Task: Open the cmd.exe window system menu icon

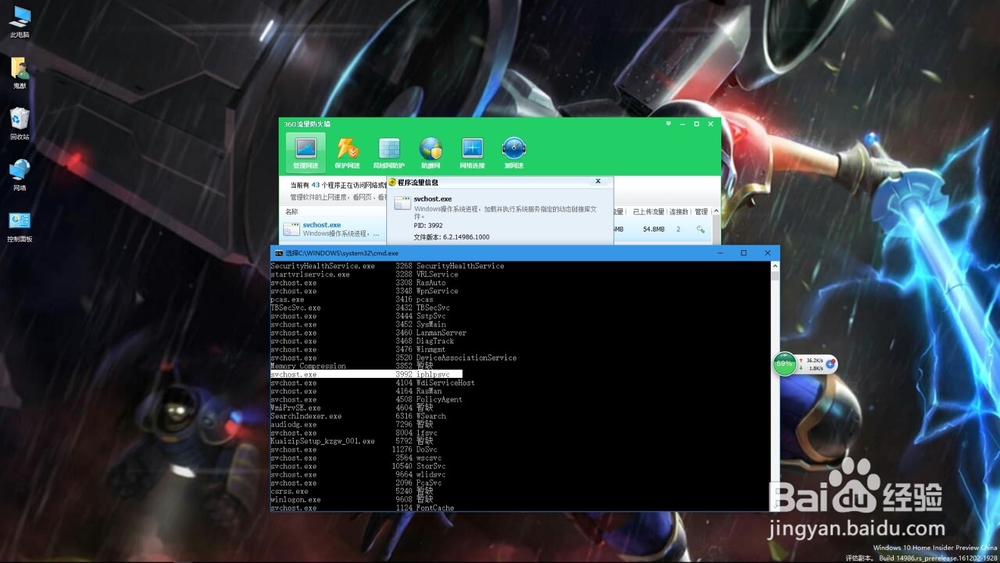Action: click(x=279, y=253)
